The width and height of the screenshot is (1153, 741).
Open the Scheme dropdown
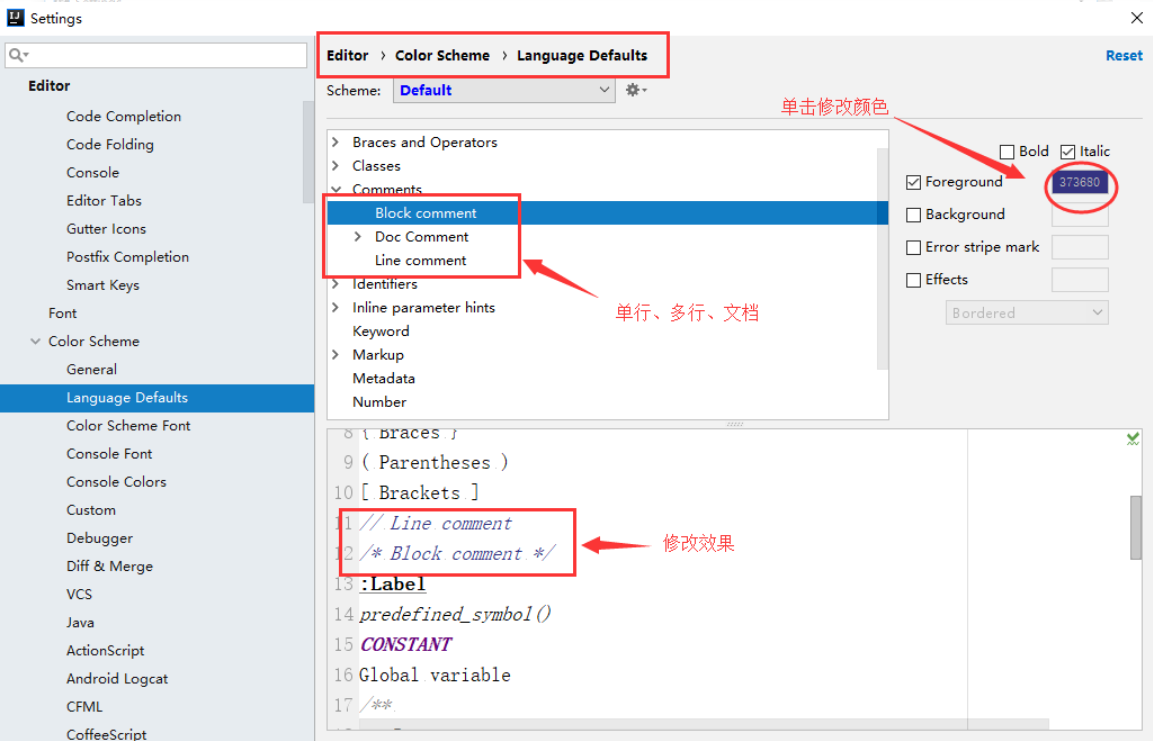[504, 90]
